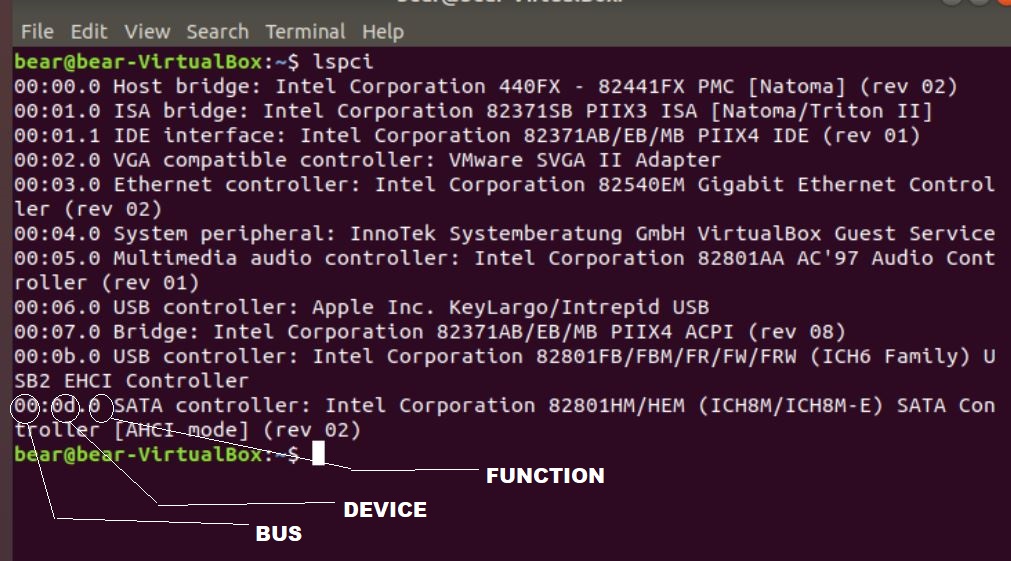Open the View menu
1011x561 pixels.
[x=147, y=32]
